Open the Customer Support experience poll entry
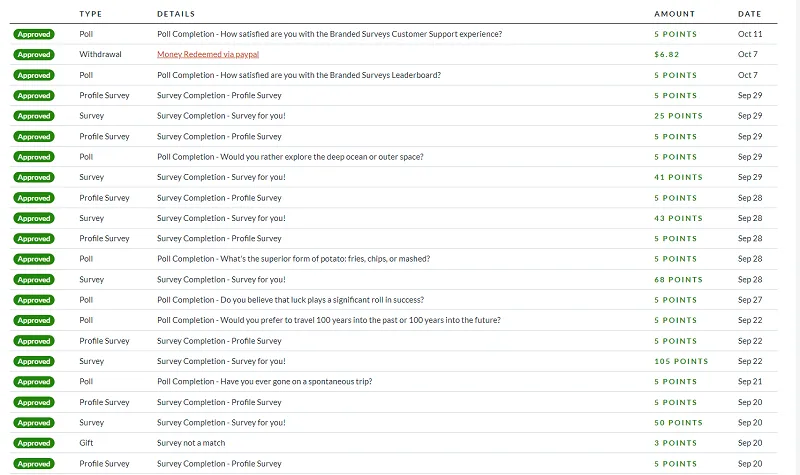Viewport: 800px width, 475px height. pos(329,34)
